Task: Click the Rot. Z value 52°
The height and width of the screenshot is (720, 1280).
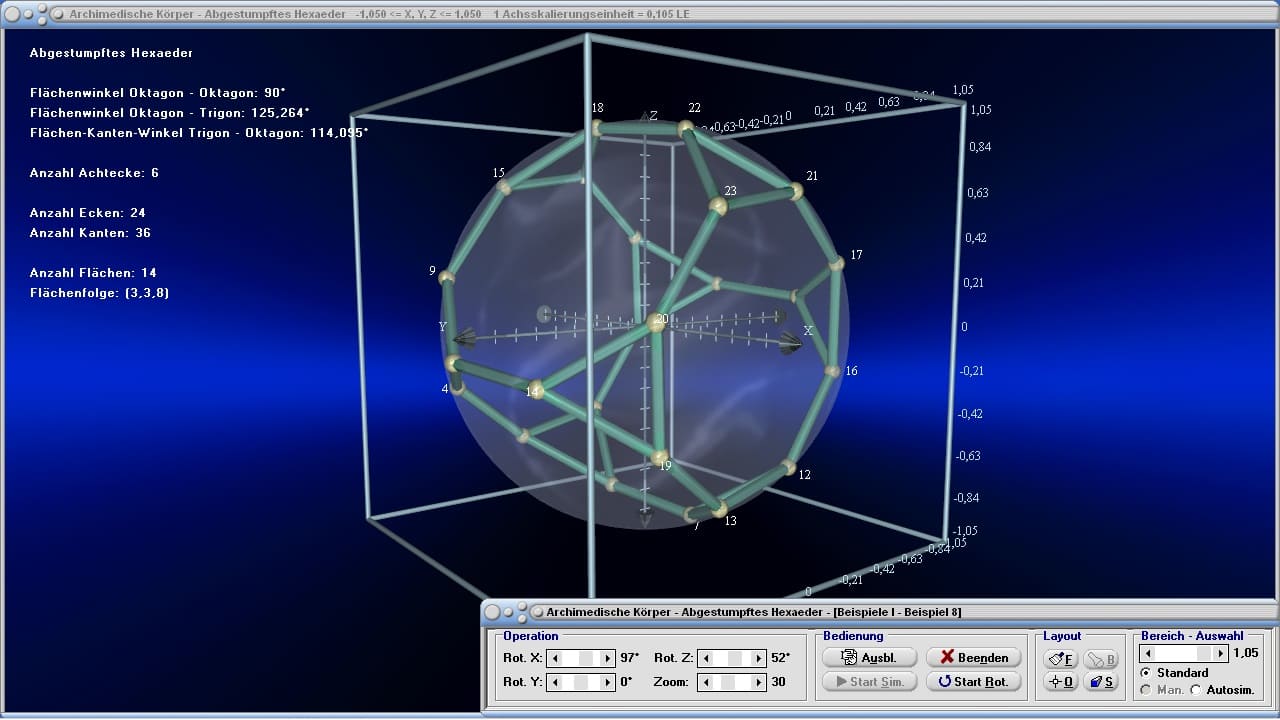Action: coord(781,658)
